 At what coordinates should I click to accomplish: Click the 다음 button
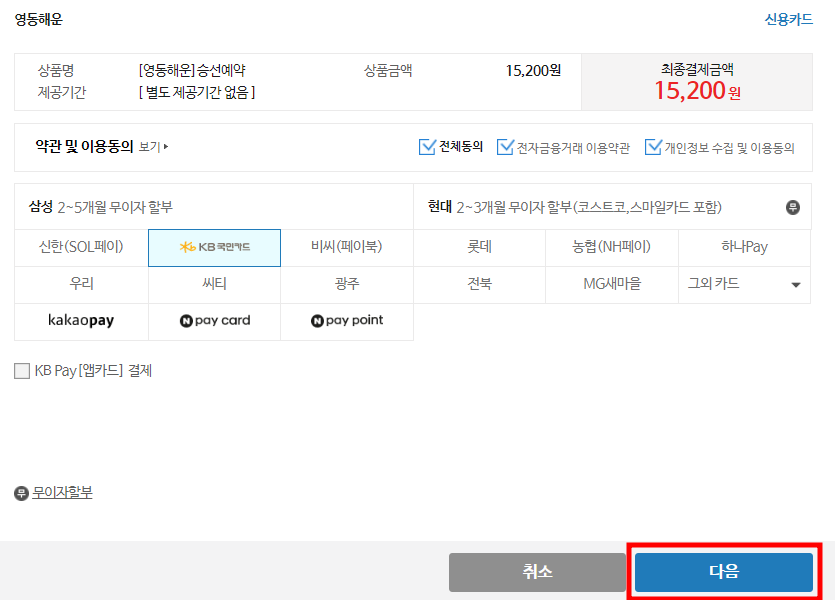pyautogui.click(x=724, y=572)
